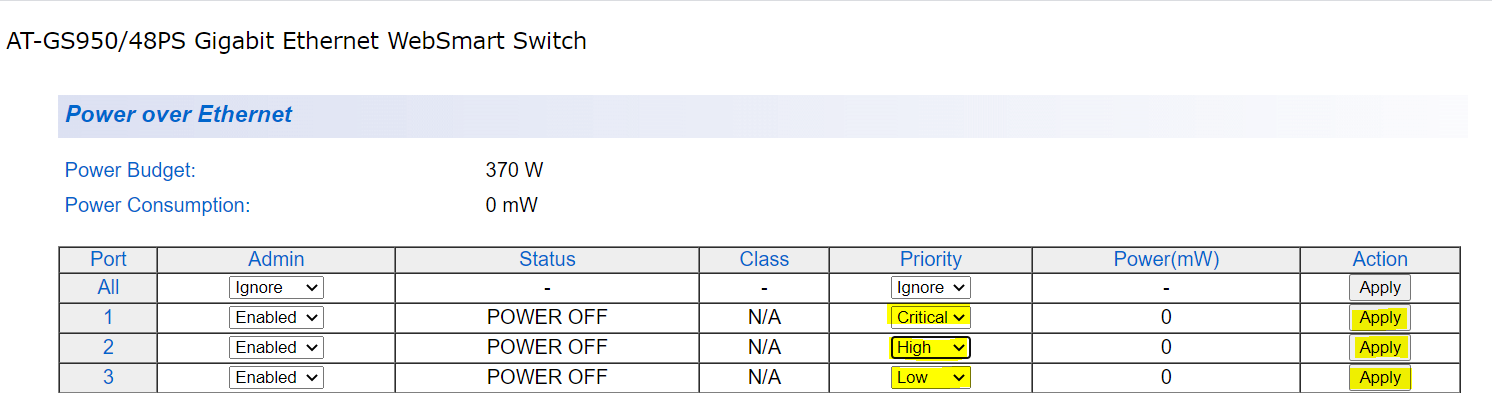1492x393 pixels.
Task: Open port 3 Low priority dropdown
Action: pos(930,378)
